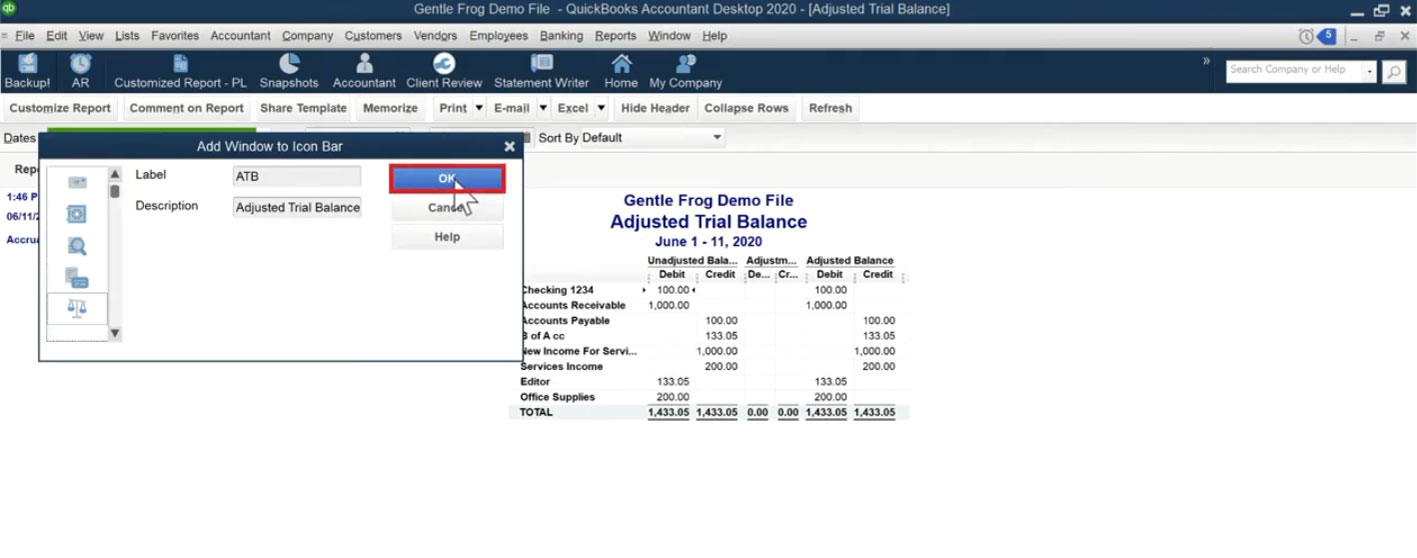Click Hide Header button
This screenshot has width=1417, height=558.
coord(655,108)
